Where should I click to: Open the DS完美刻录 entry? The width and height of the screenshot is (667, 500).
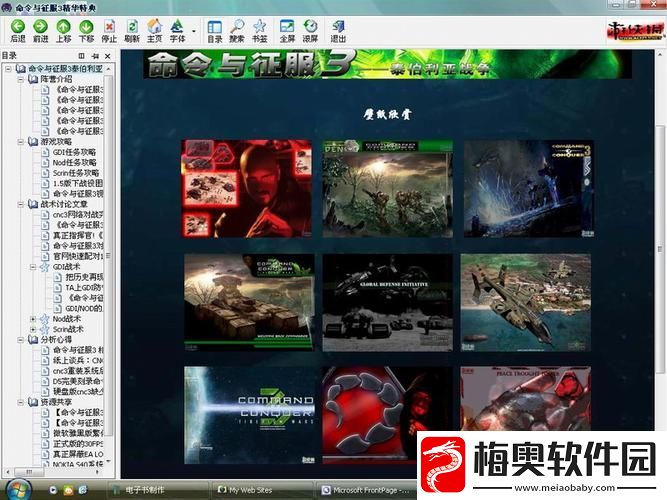pyautogui.click(x=77, y=381)
